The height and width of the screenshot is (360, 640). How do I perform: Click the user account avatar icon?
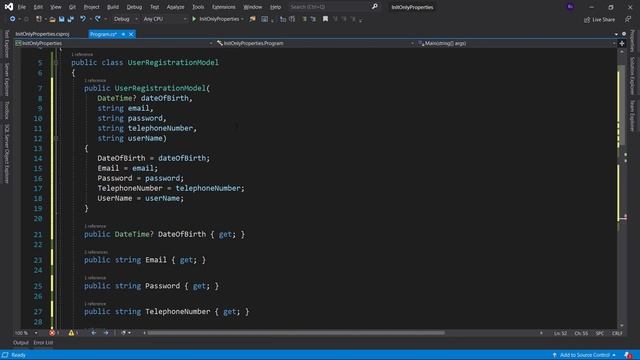[x=570, y=7]
